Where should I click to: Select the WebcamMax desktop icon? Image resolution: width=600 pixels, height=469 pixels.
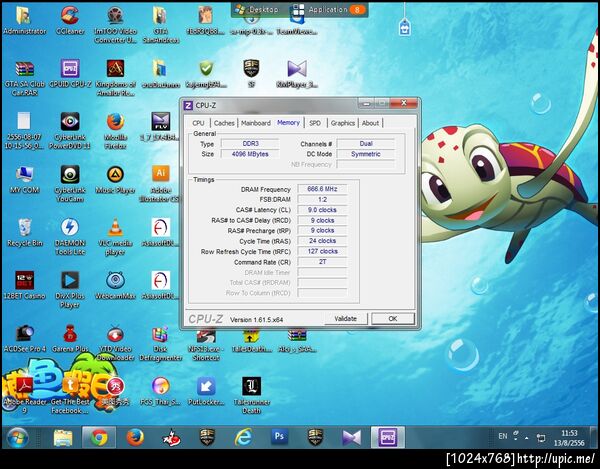(x=115, y=285)
